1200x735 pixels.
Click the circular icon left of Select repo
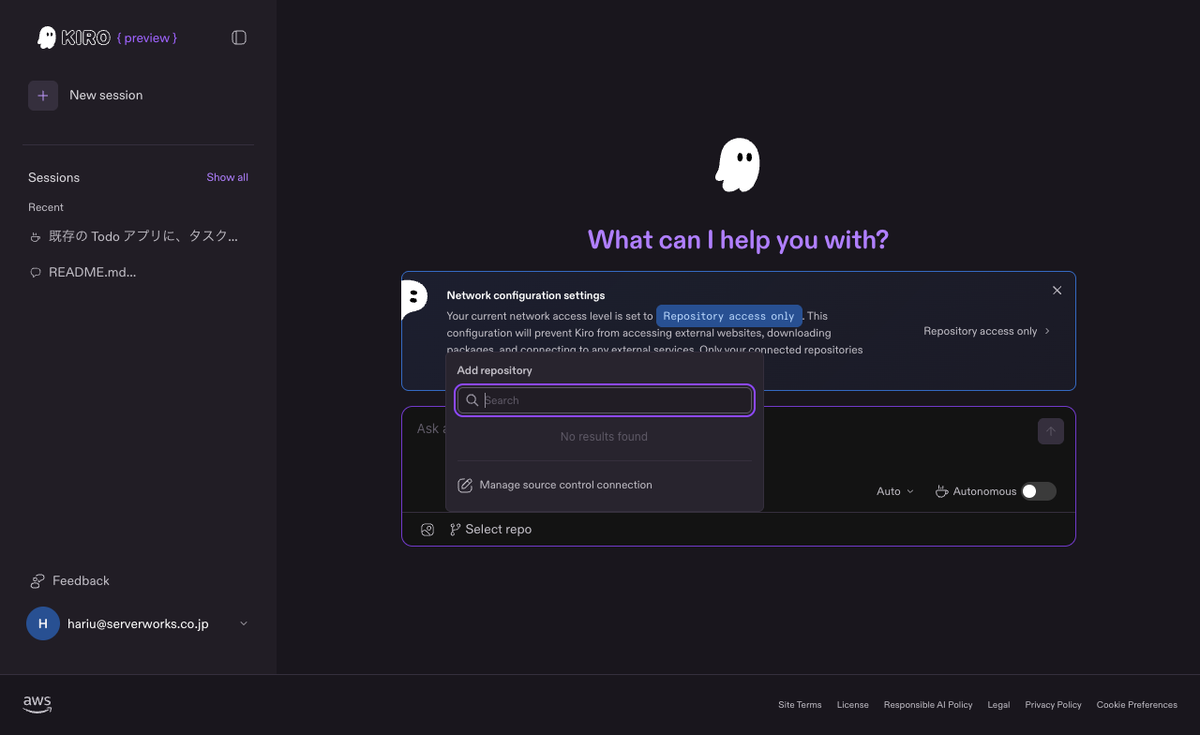427,529
